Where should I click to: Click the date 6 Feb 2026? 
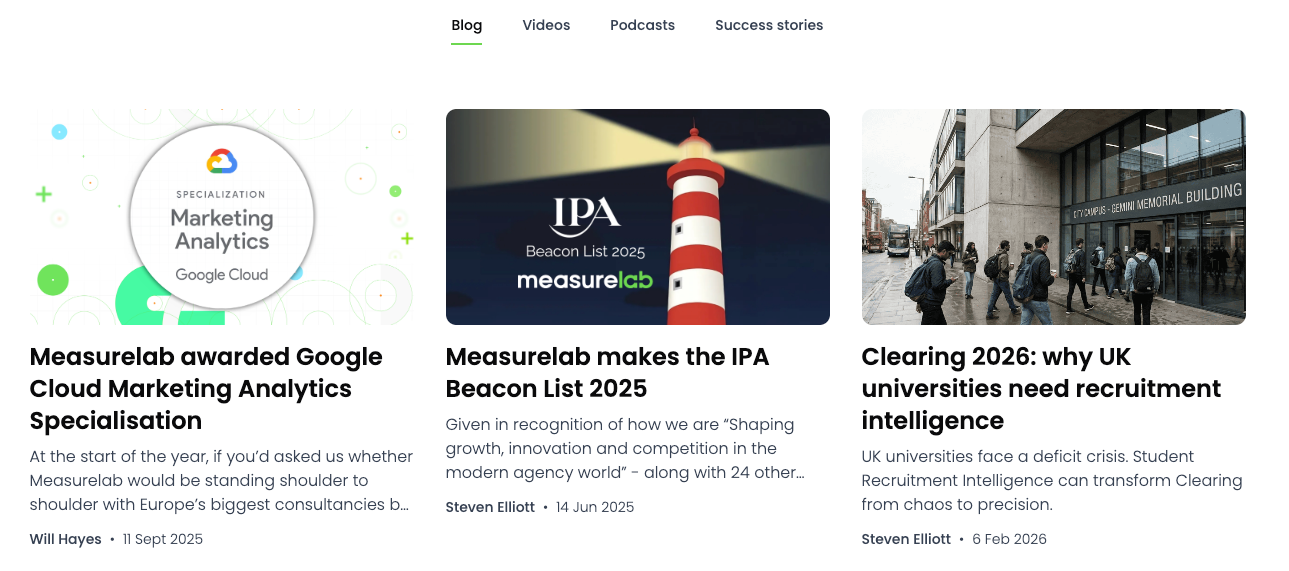tap(1009, 539)
